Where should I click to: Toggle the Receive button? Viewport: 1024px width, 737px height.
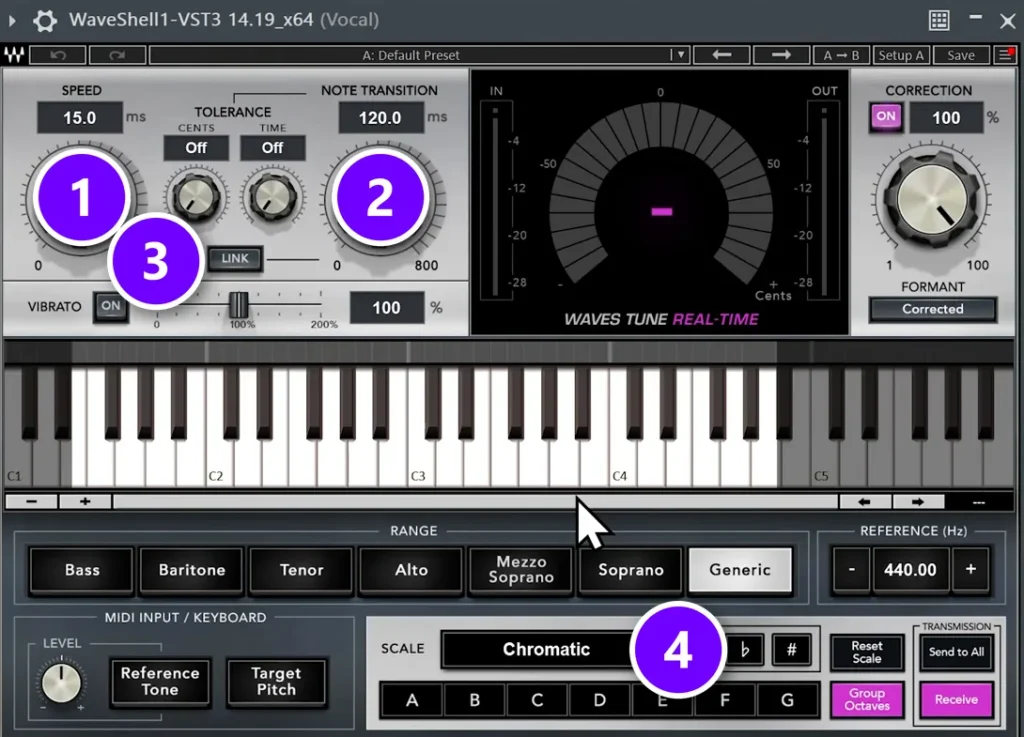(956, 700)
